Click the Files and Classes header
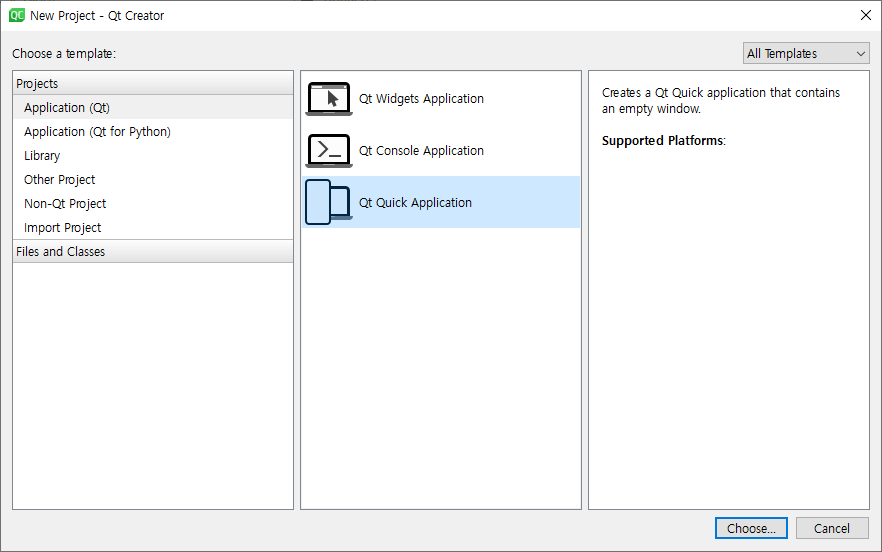The height and width of the screenshot is (552, 882). tap(153, 252)
